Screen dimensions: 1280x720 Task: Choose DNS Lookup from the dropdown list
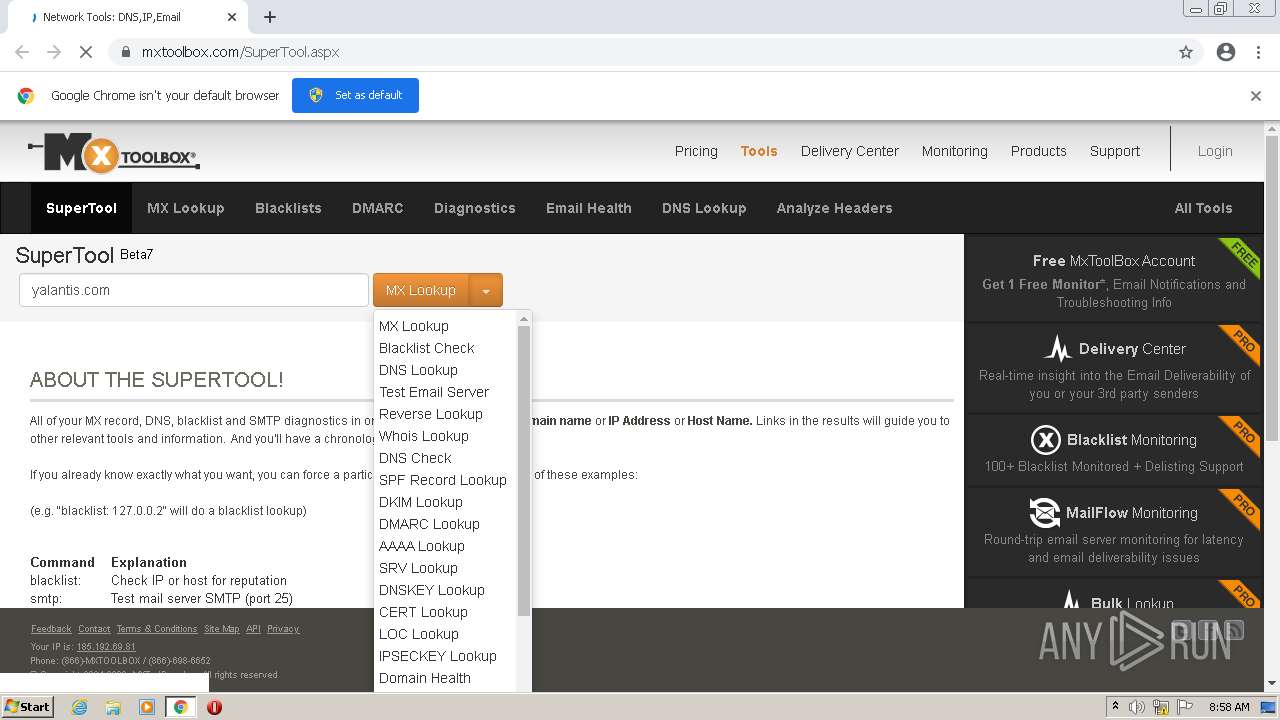pyautogui.click(x=418, y=370)
